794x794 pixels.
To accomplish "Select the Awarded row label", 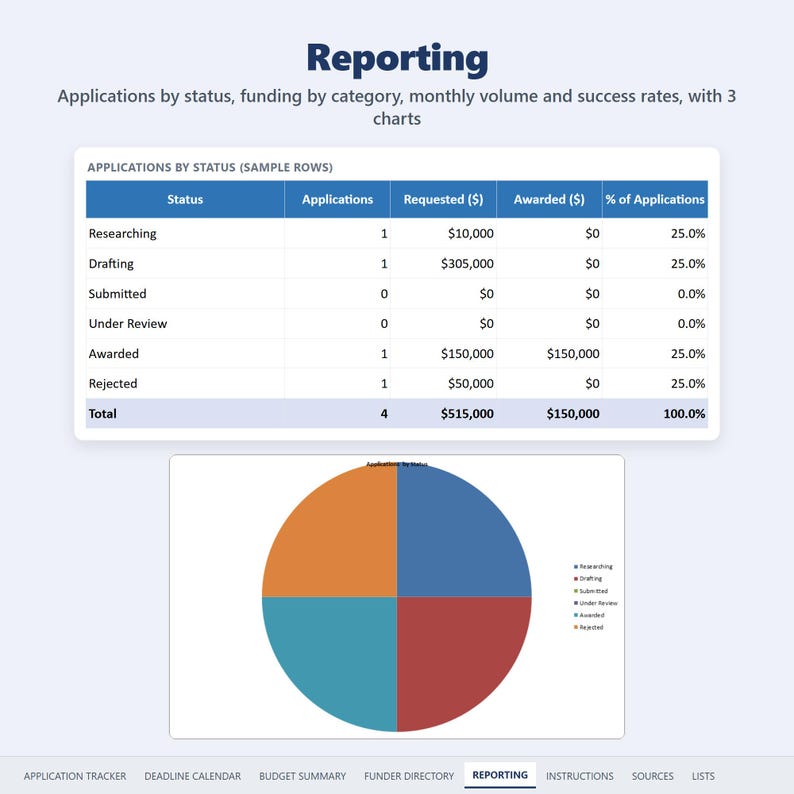I will [113, 353].
